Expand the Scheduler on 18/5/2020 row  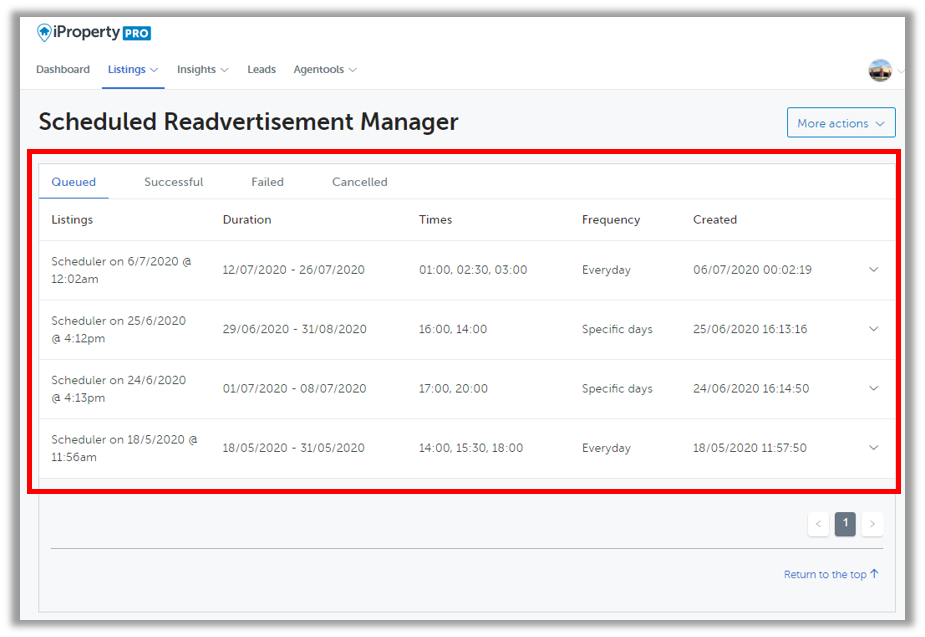click(x=873, y=448)
